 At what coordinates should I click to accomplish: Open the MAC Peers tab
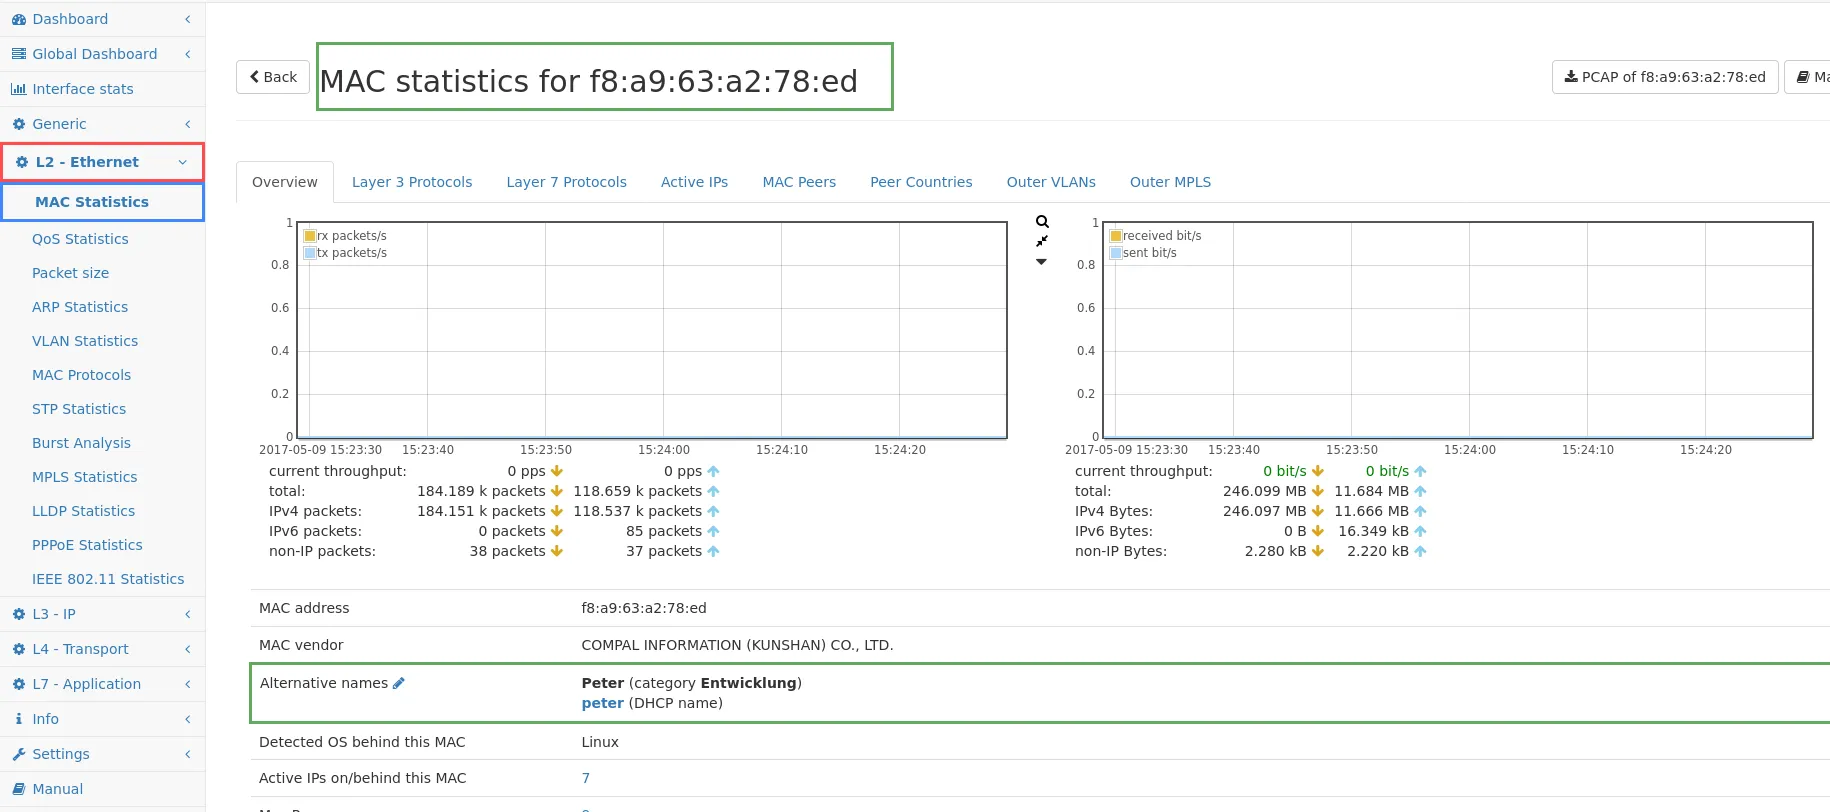click(x=799, y=182)
